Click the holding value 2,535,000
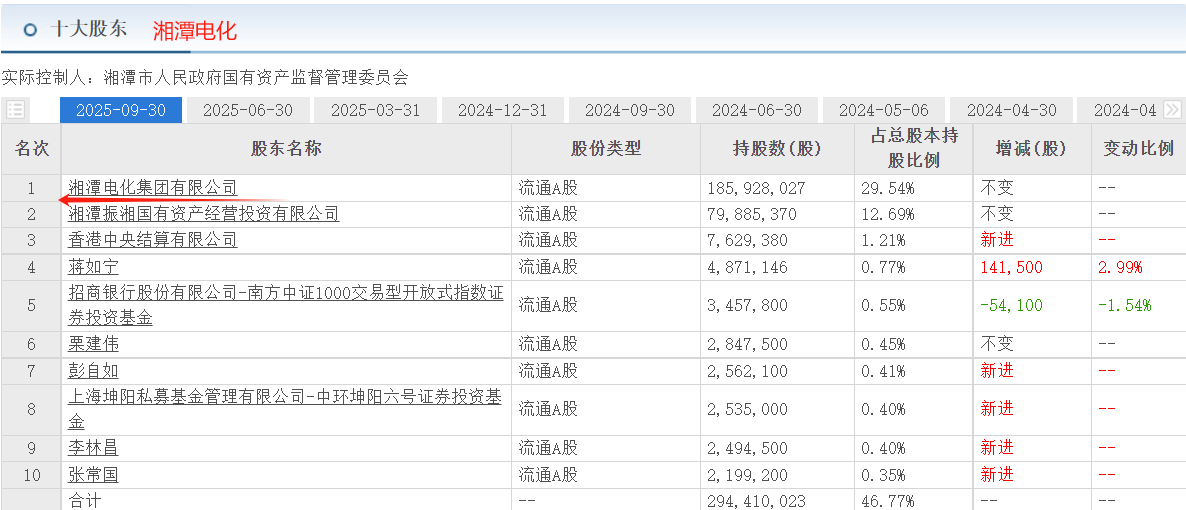This screenshot has height=510, width=1186. 747,409
